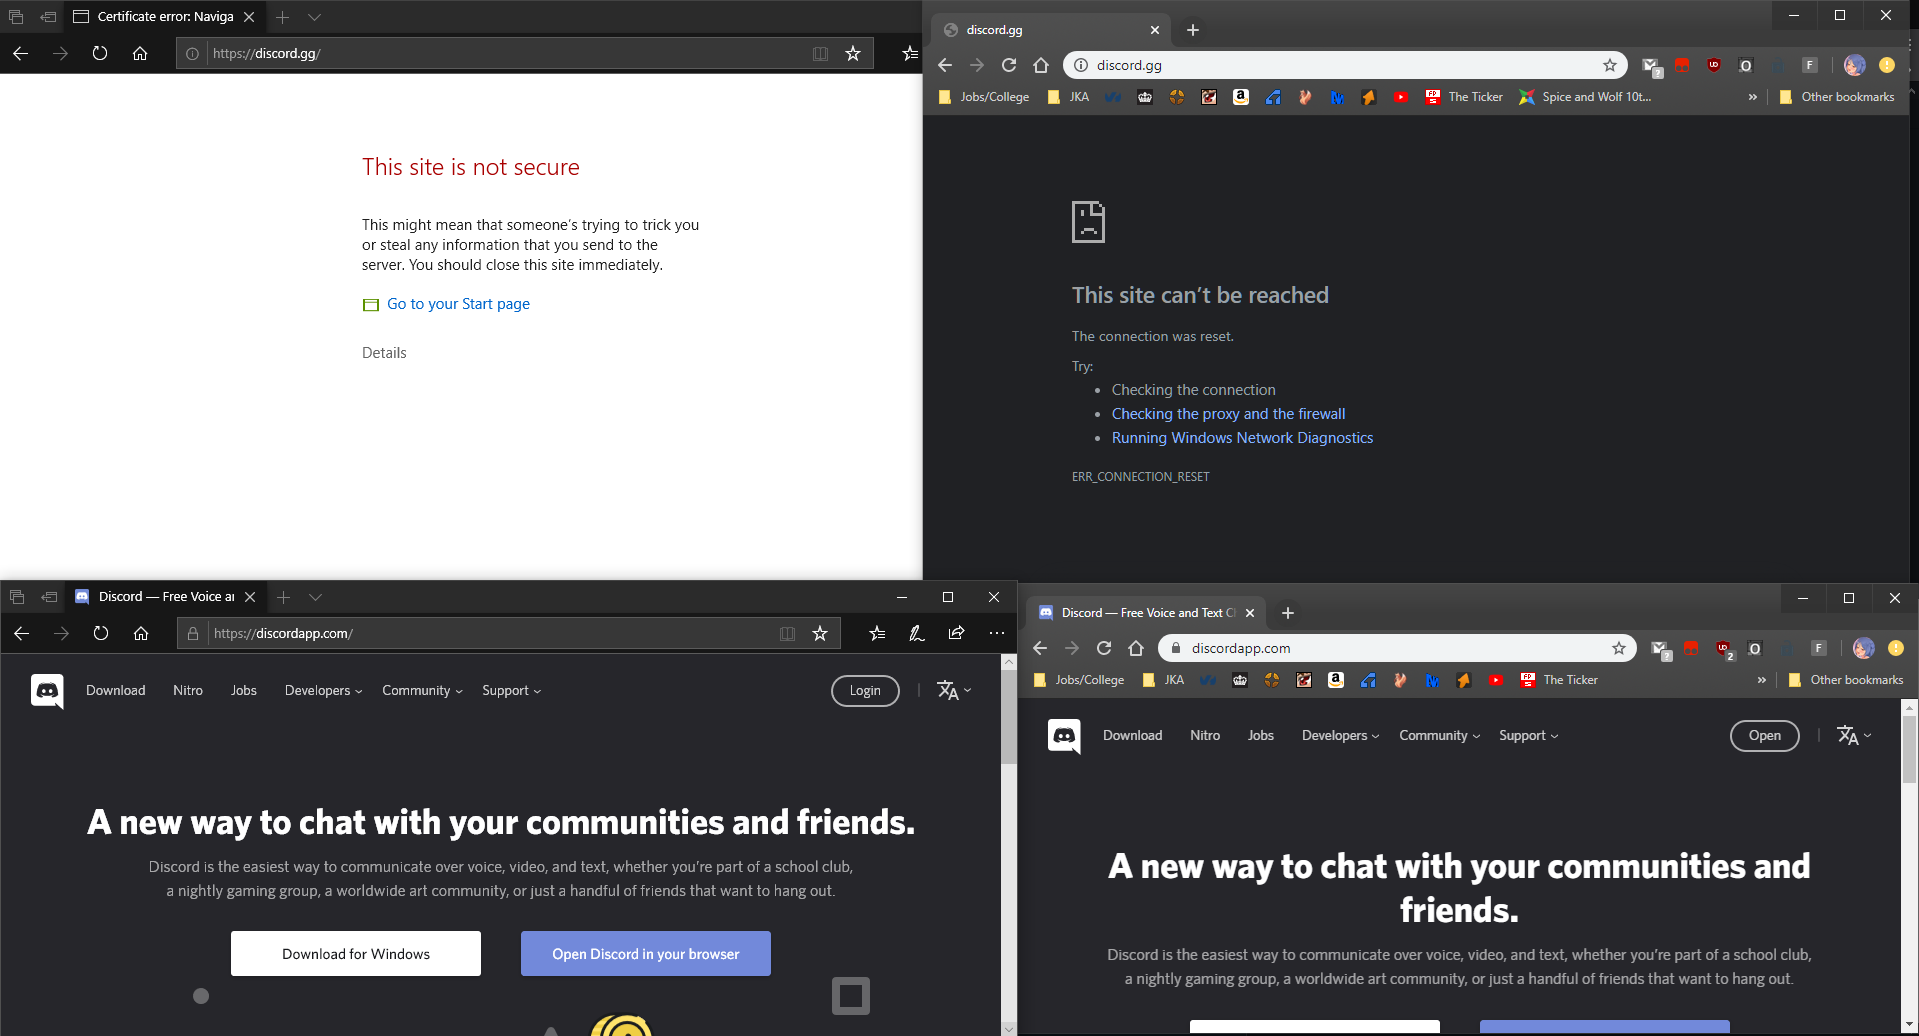
Task: Add discord.gg to Edge favorites with the star icon
Action: [853, 53]
